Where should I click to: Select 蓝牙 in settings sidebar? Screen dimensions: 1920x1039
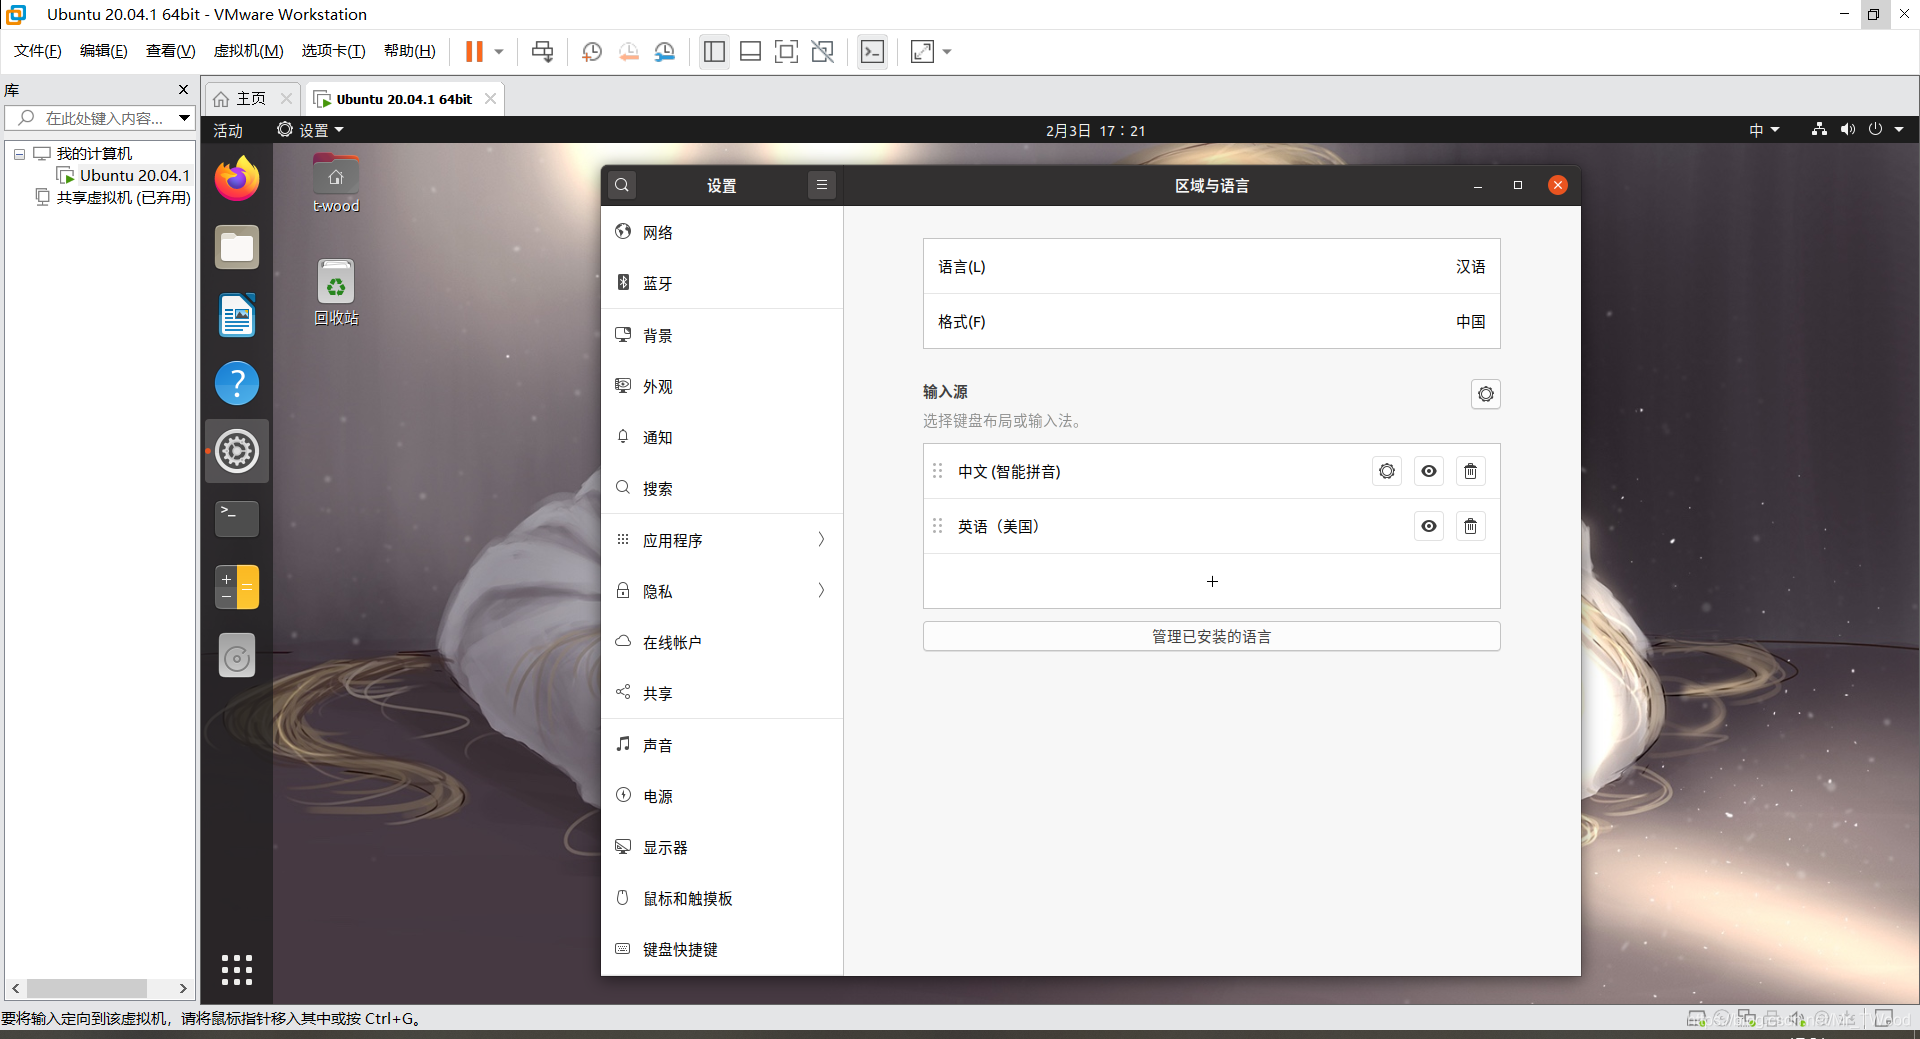click(x=722, y=283)
